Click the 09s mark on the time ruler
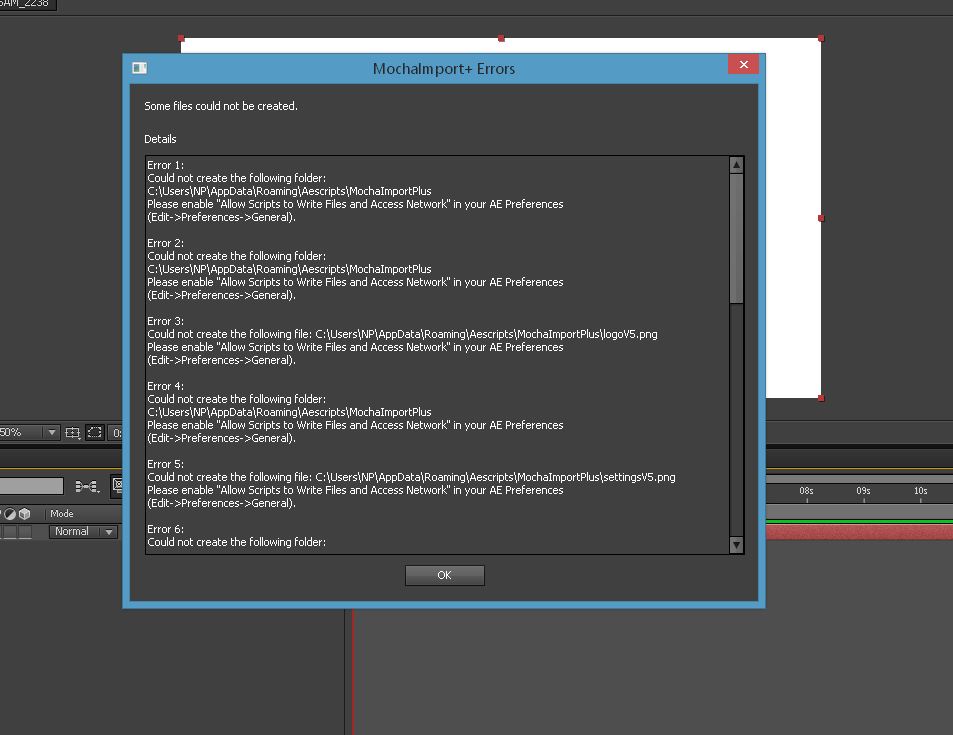The height and width of the screenshot is (735, 953). click(x=863, y=491)
